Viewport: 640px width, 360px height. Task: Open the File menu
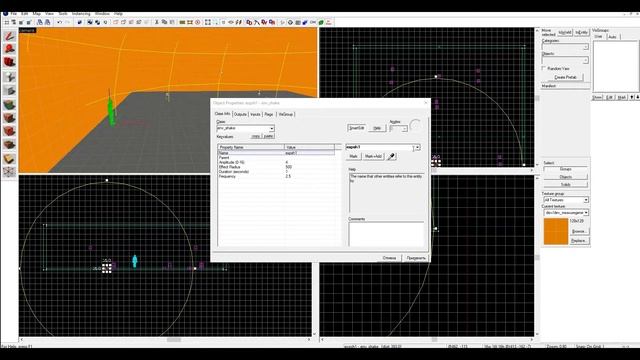coord(13,14)
